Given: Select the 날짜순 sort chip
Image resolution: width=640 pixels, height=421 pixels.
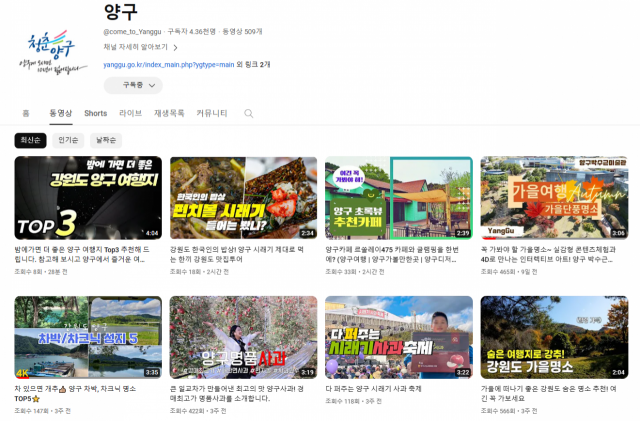Looking at the screenshot, I should coord(106,140).
